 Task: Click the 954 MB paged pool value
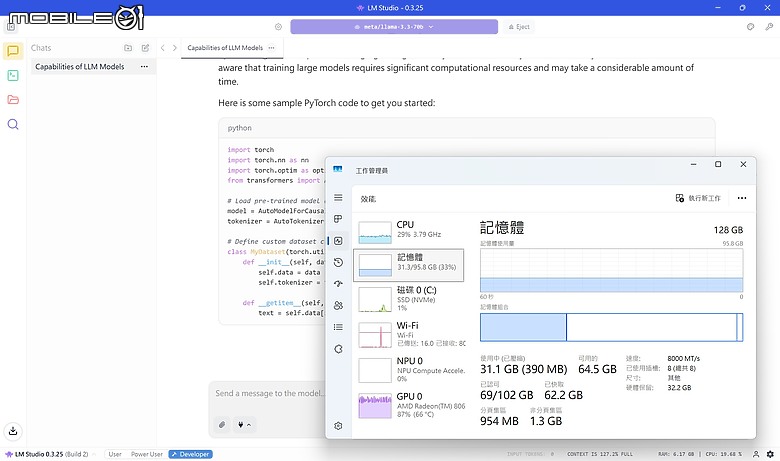pos(499,421)
